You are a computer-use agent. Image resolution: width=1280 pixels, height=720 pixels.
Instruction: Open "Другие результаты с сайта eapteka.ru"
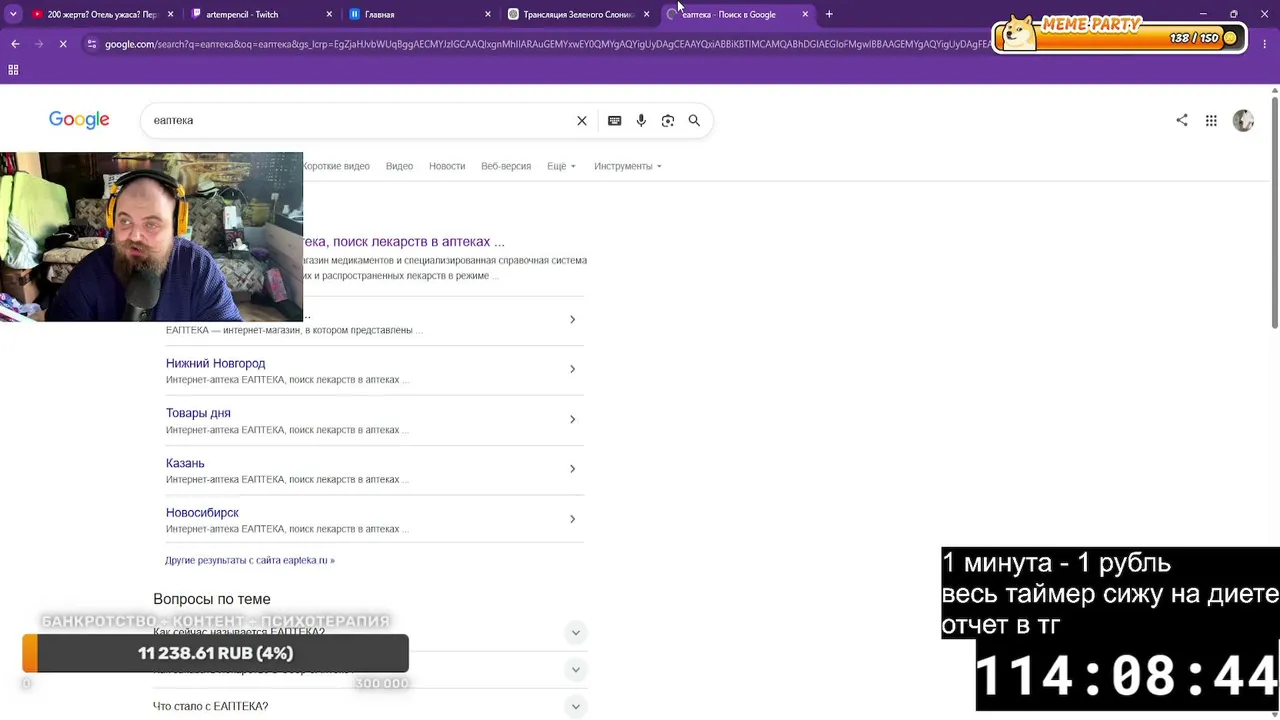250,560
